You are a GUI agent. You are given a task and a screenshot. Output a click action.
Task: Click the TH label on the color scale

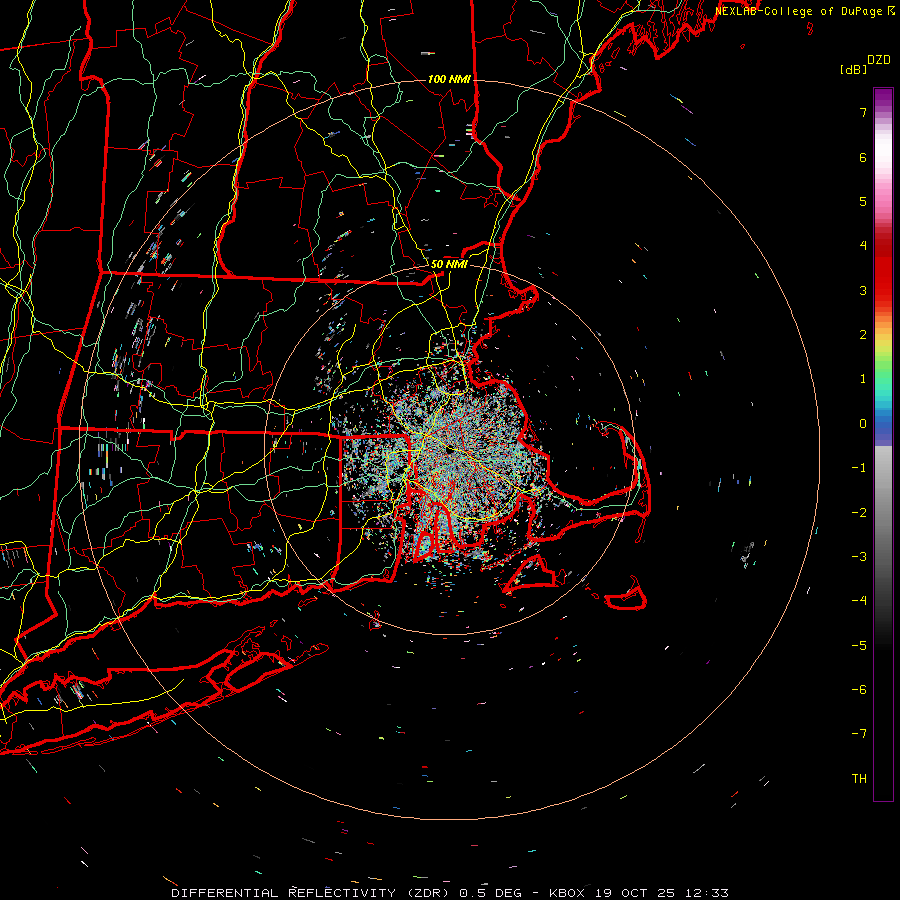(x=859, y=779)
